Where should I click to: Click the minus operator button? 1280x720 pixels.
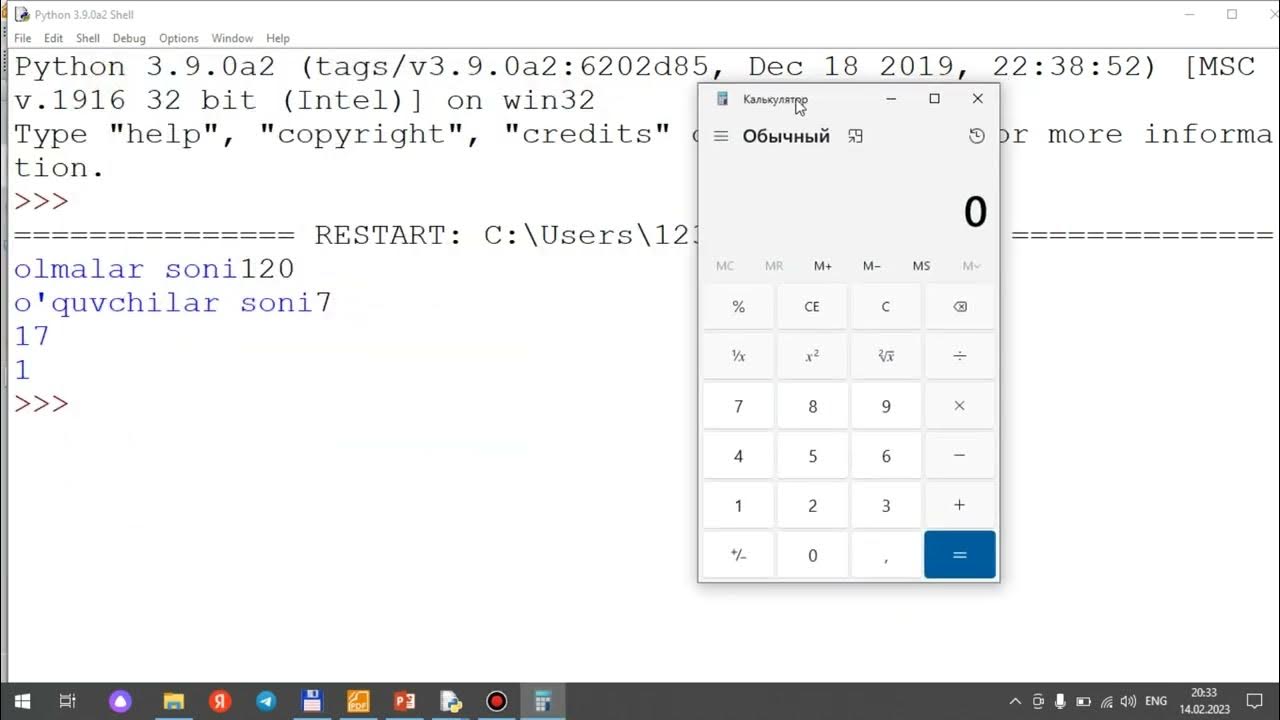(960, 456)
